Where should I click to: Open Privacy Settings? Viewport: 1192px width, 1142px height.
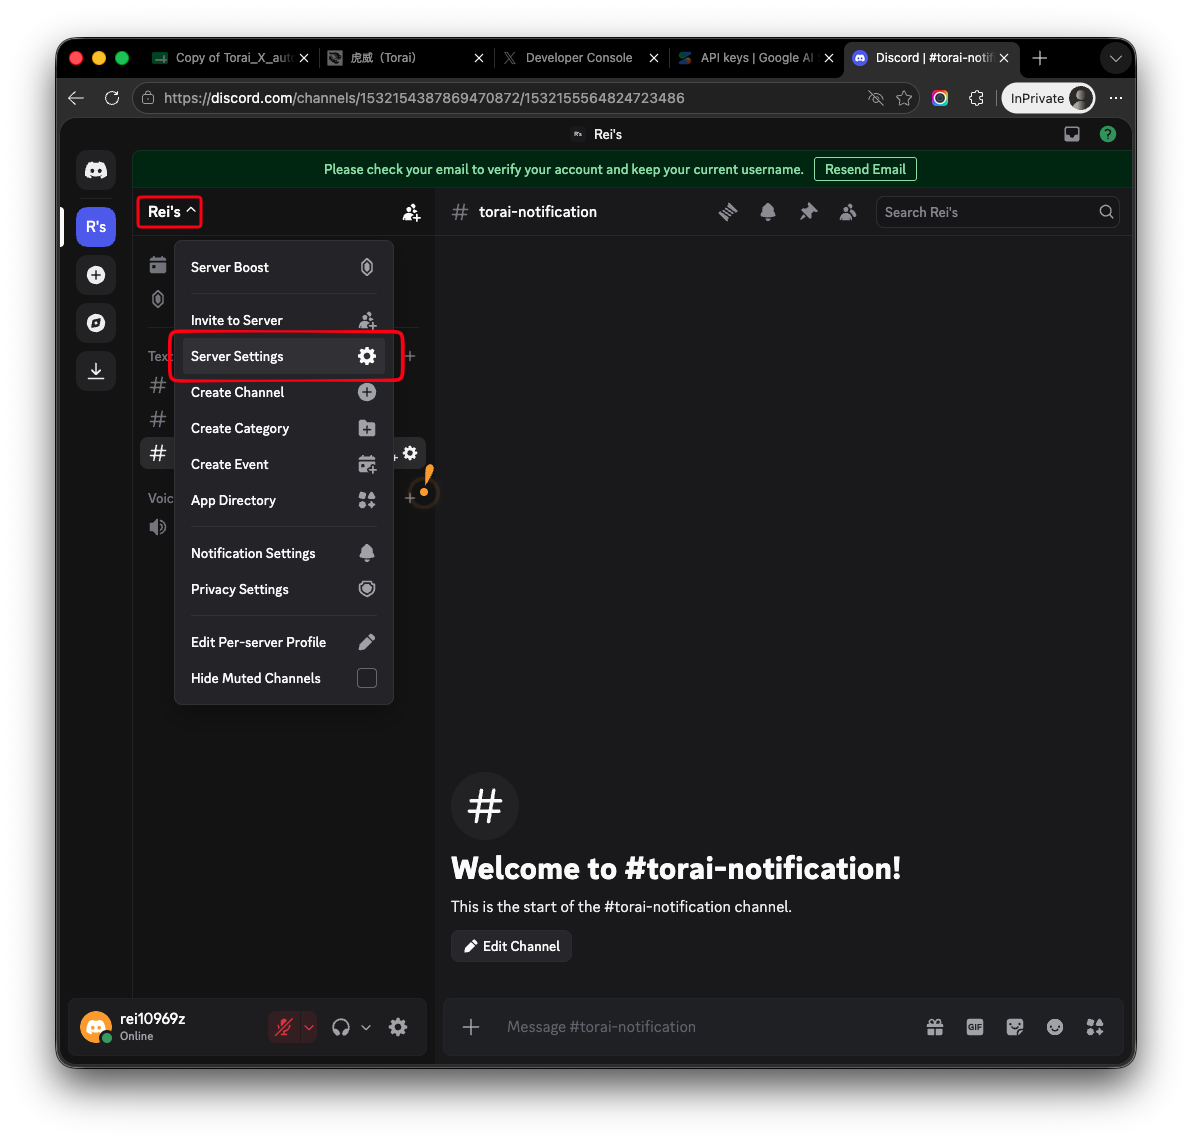click(284, 589)
